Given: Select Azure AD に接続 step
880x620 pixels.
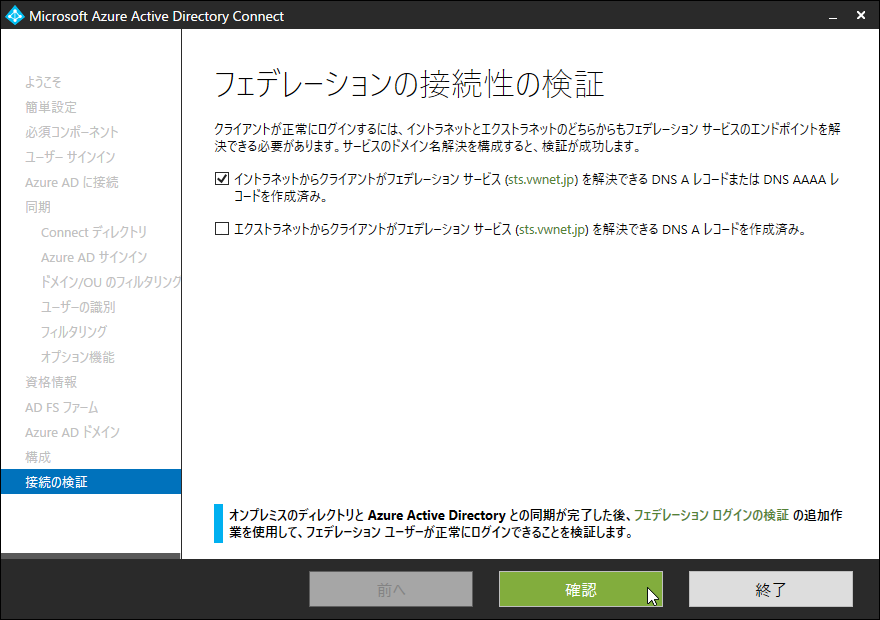Looking at the screenshot, I should (x=71, y=182).
